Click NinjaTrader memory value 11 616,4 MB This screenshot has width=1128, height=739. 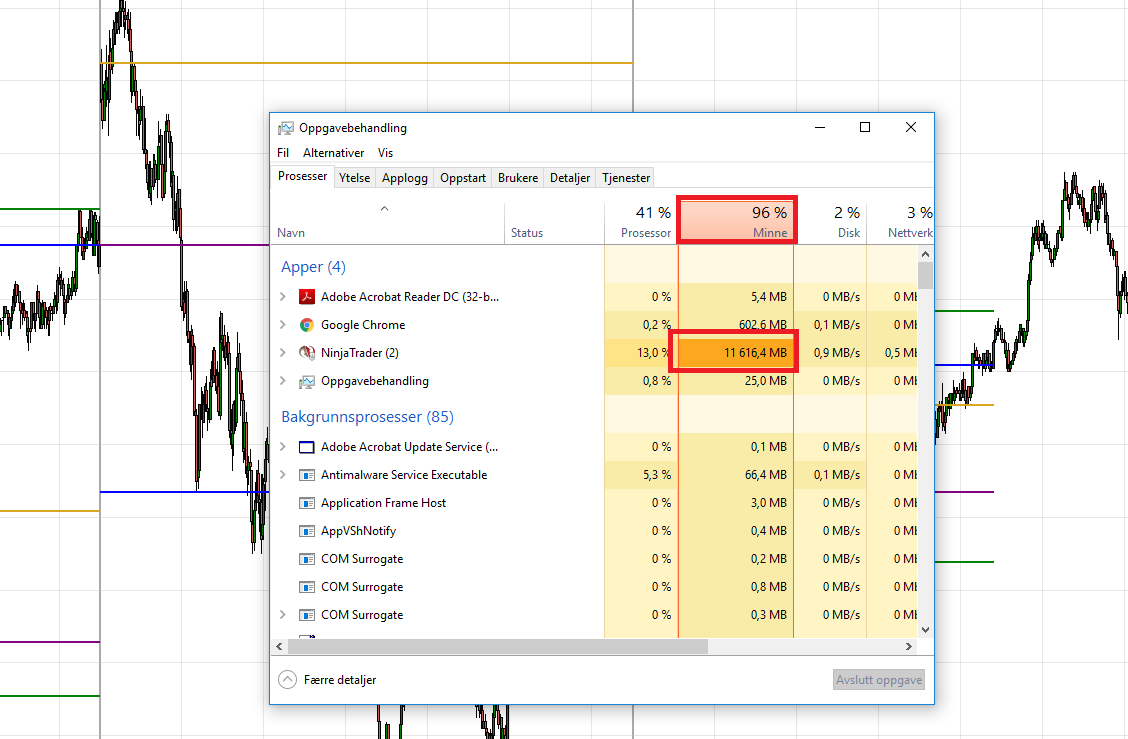click(x=755, y=353)
